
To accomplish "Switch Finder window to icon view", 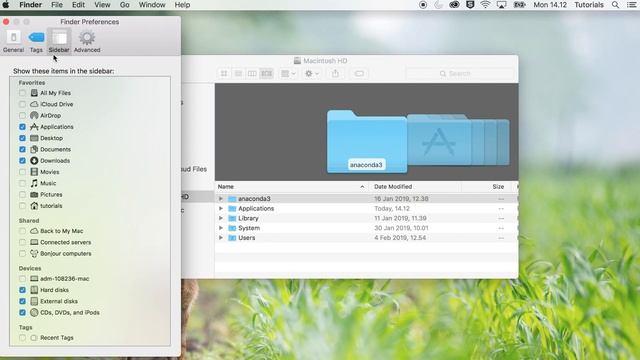I will (x=224, y=73).
